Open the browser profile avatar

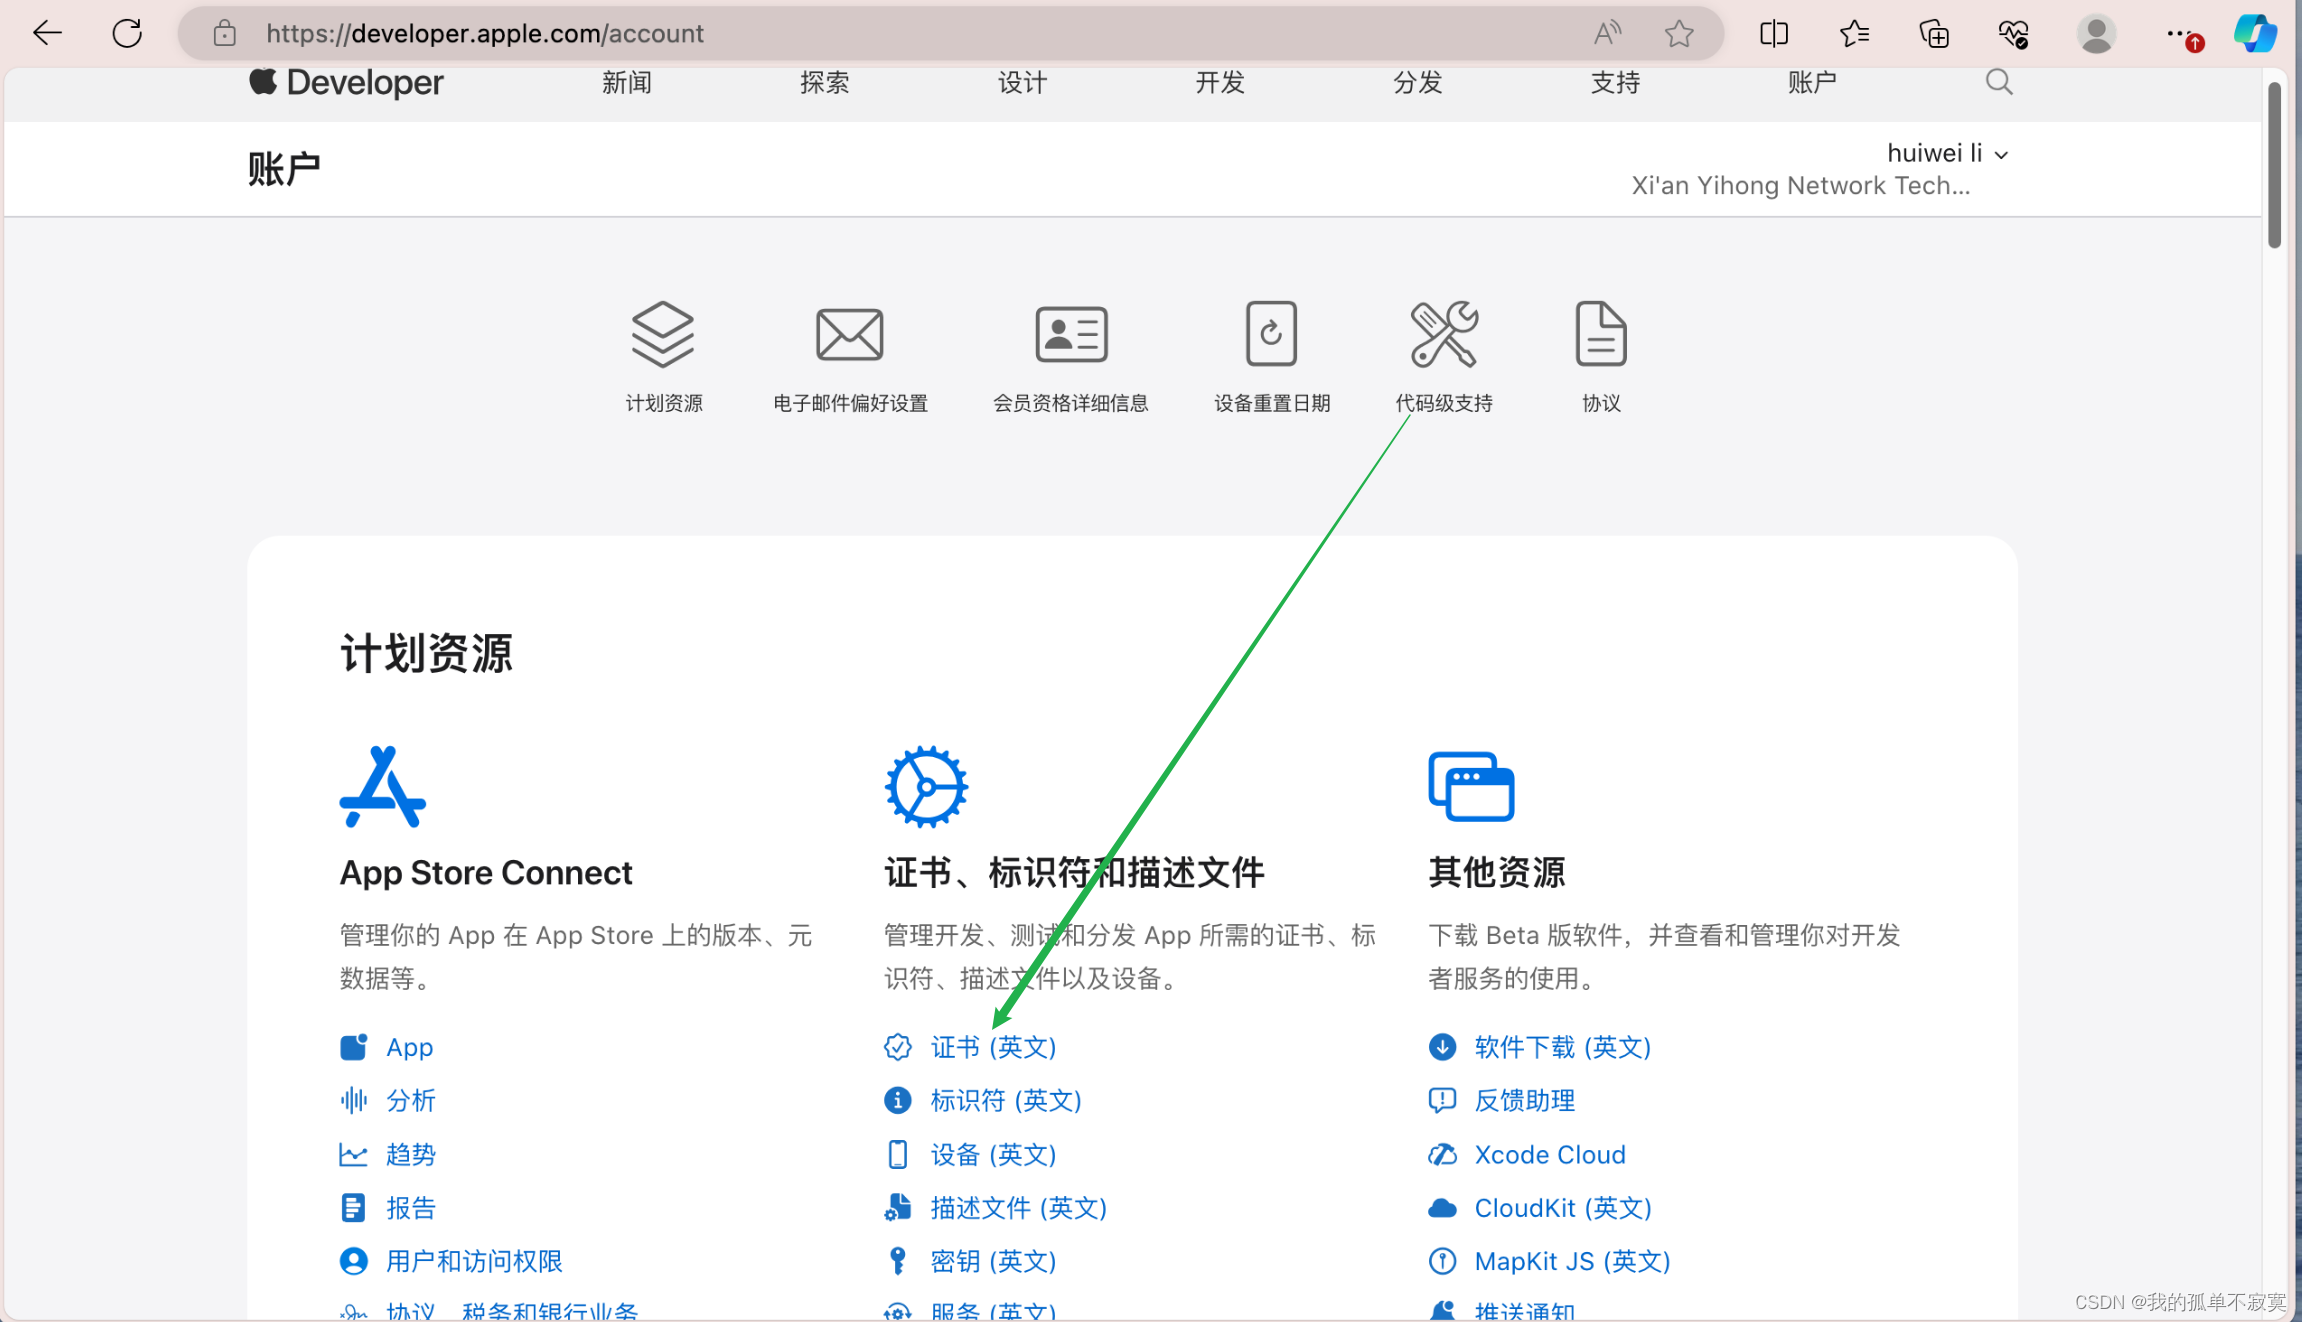pos(2096,33)
